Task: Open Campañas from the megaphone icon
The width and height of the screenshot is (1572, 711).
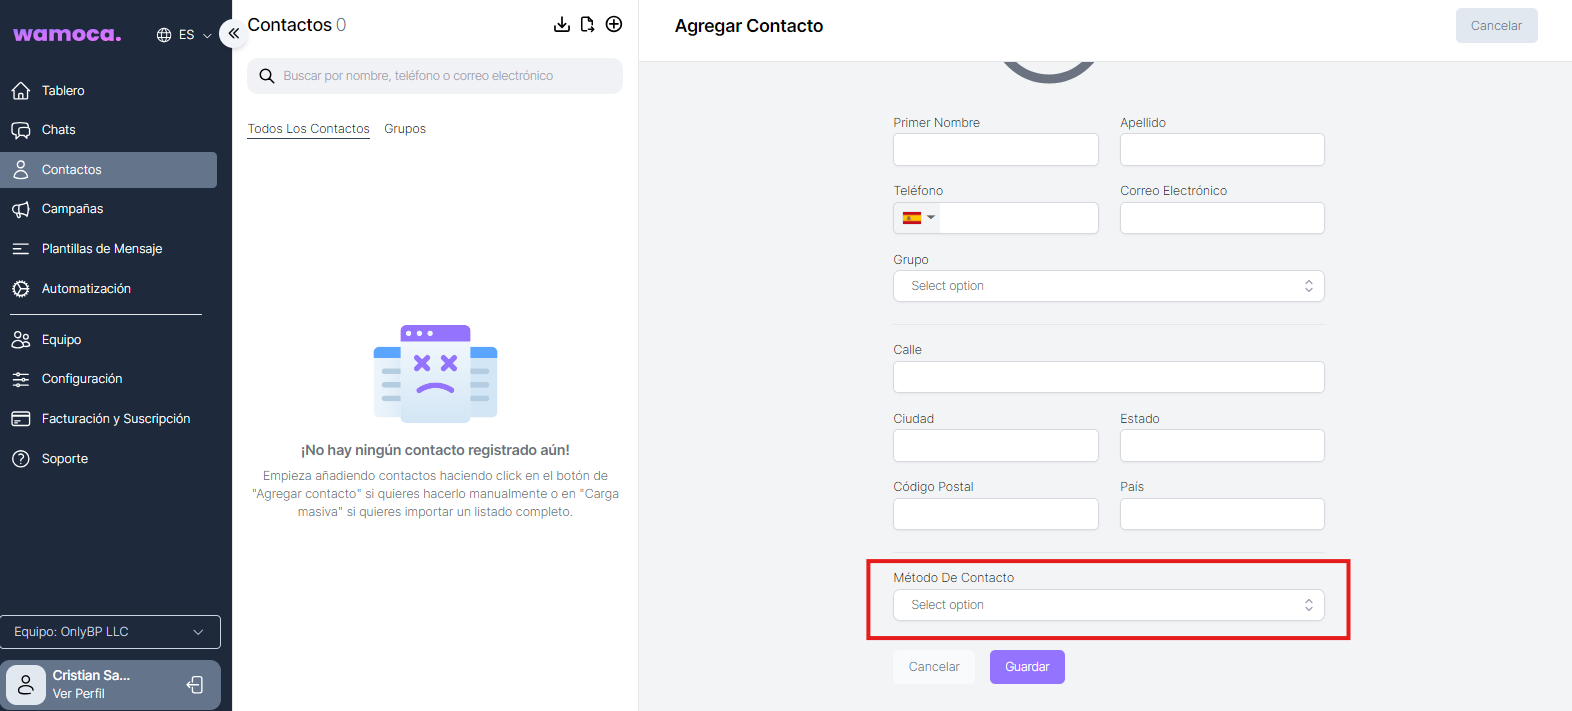Action: click(21, 209)
